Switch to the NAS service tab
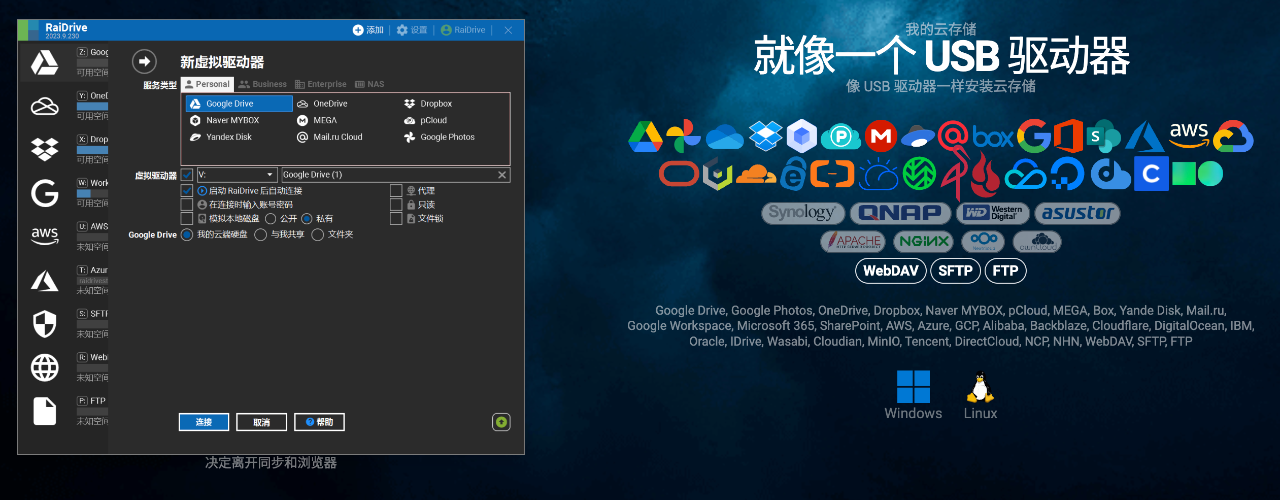Viewport: 1280px width, 500px height. (x=369, y=85)
